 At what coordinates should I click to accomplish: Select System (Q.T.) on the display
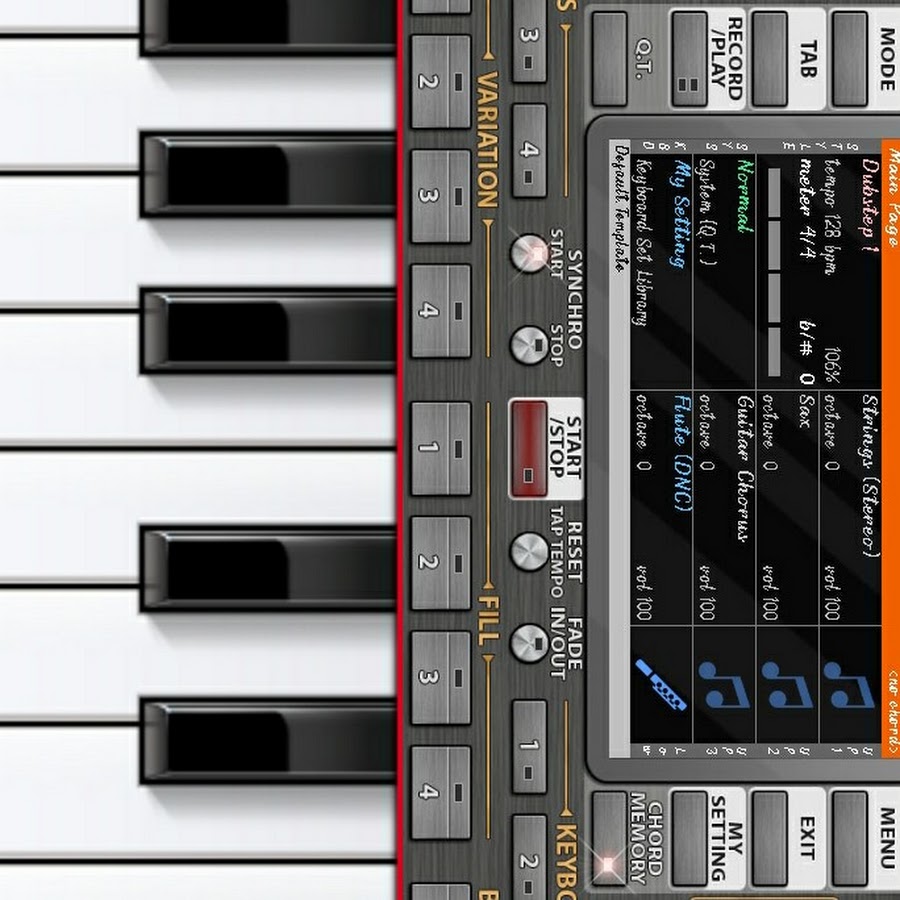[x=707, y=212]
